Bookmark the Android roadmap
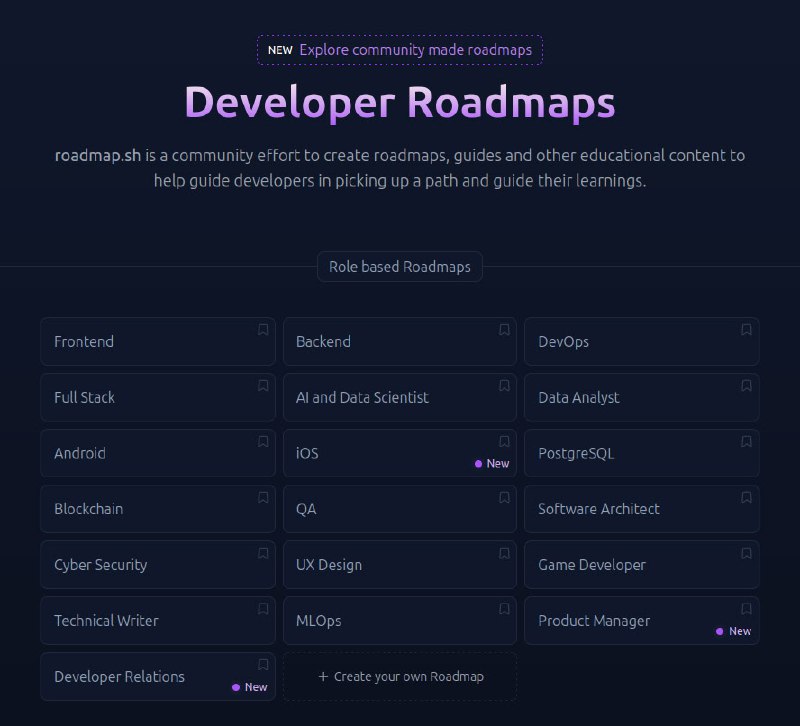Screen dimensions: 800x726 263,441
